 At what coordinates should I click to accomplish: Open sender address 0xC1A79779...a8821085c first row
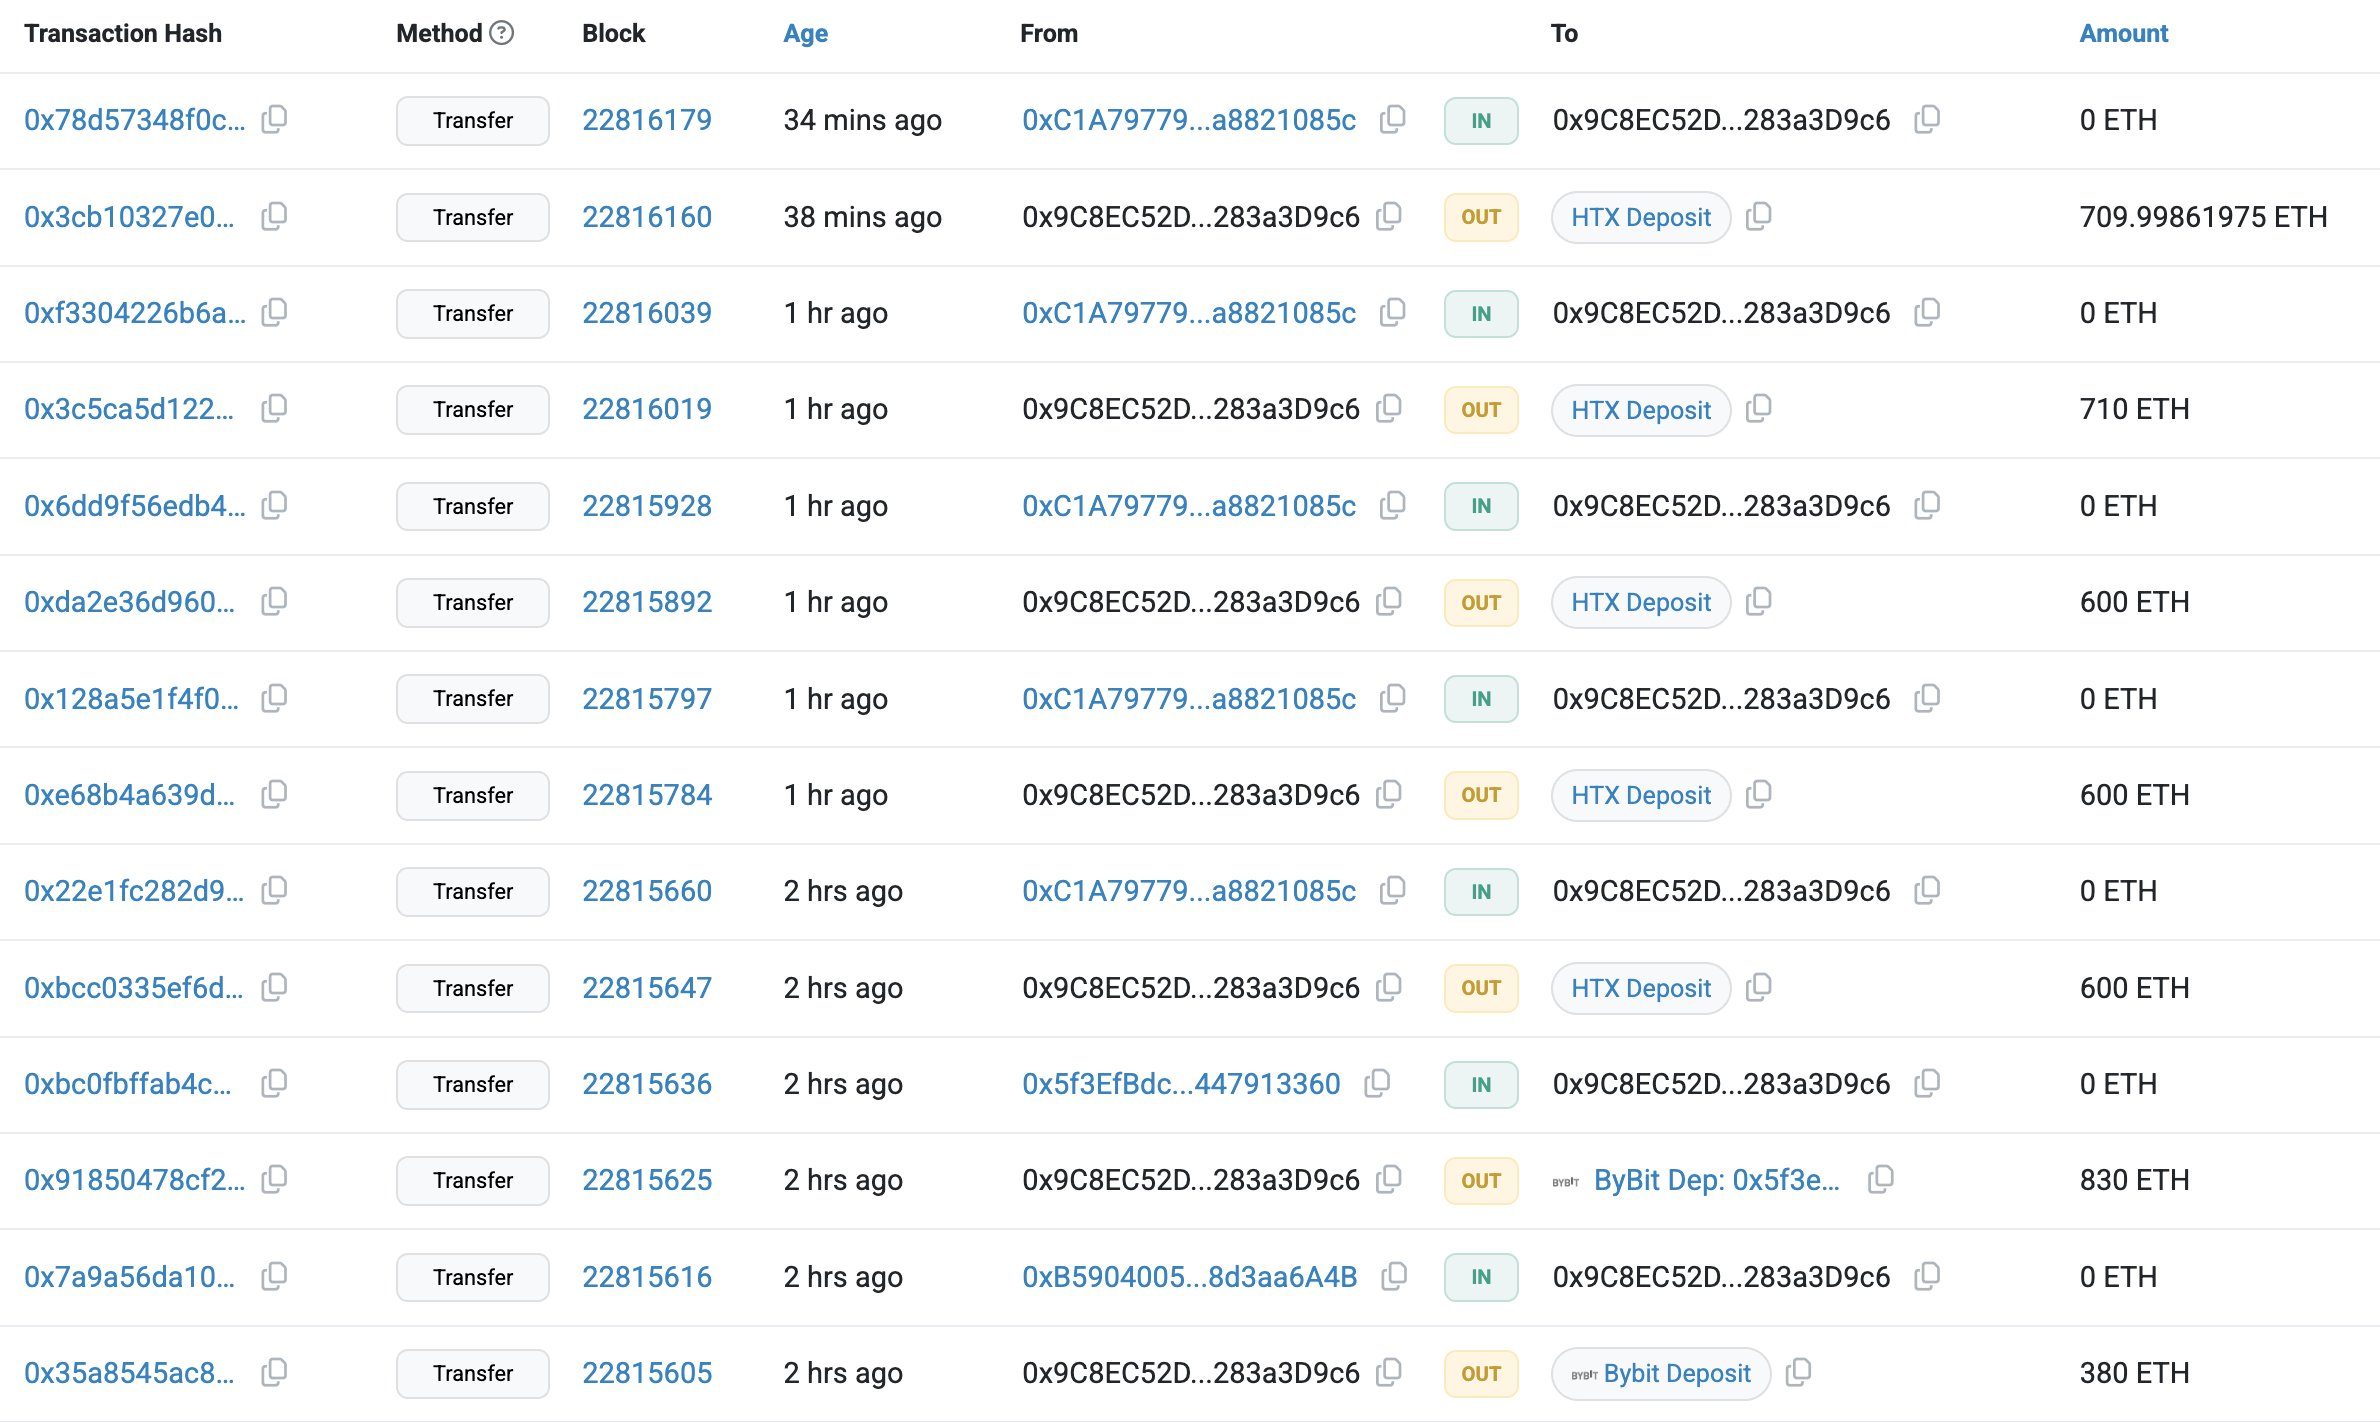tap(1188, 120)
